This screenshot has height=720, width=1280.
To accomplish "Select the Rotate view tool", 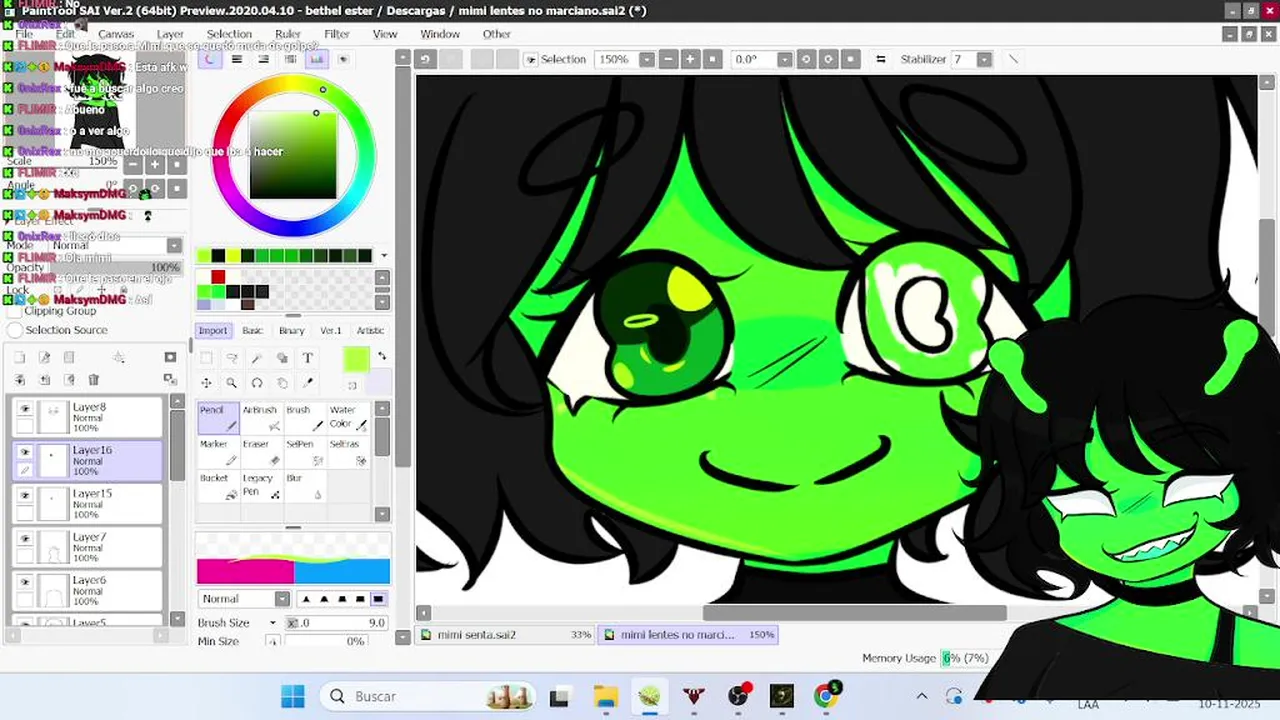I will [x=257, y=383].
